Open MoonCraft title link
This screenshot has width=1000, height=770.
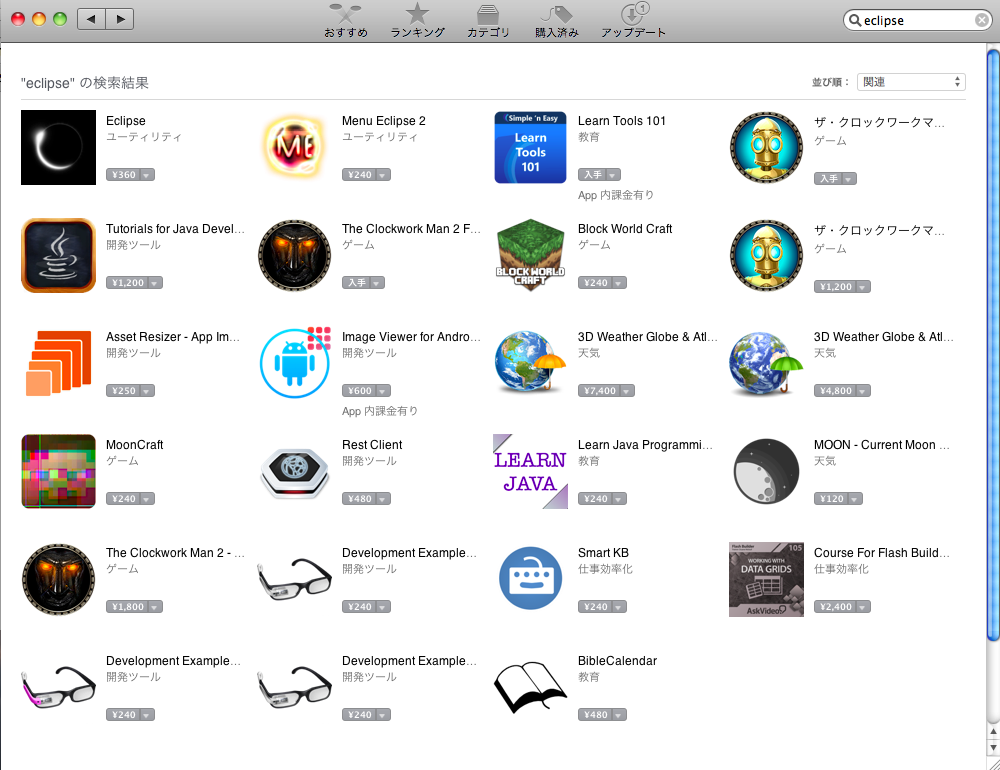tap(135, 445)
